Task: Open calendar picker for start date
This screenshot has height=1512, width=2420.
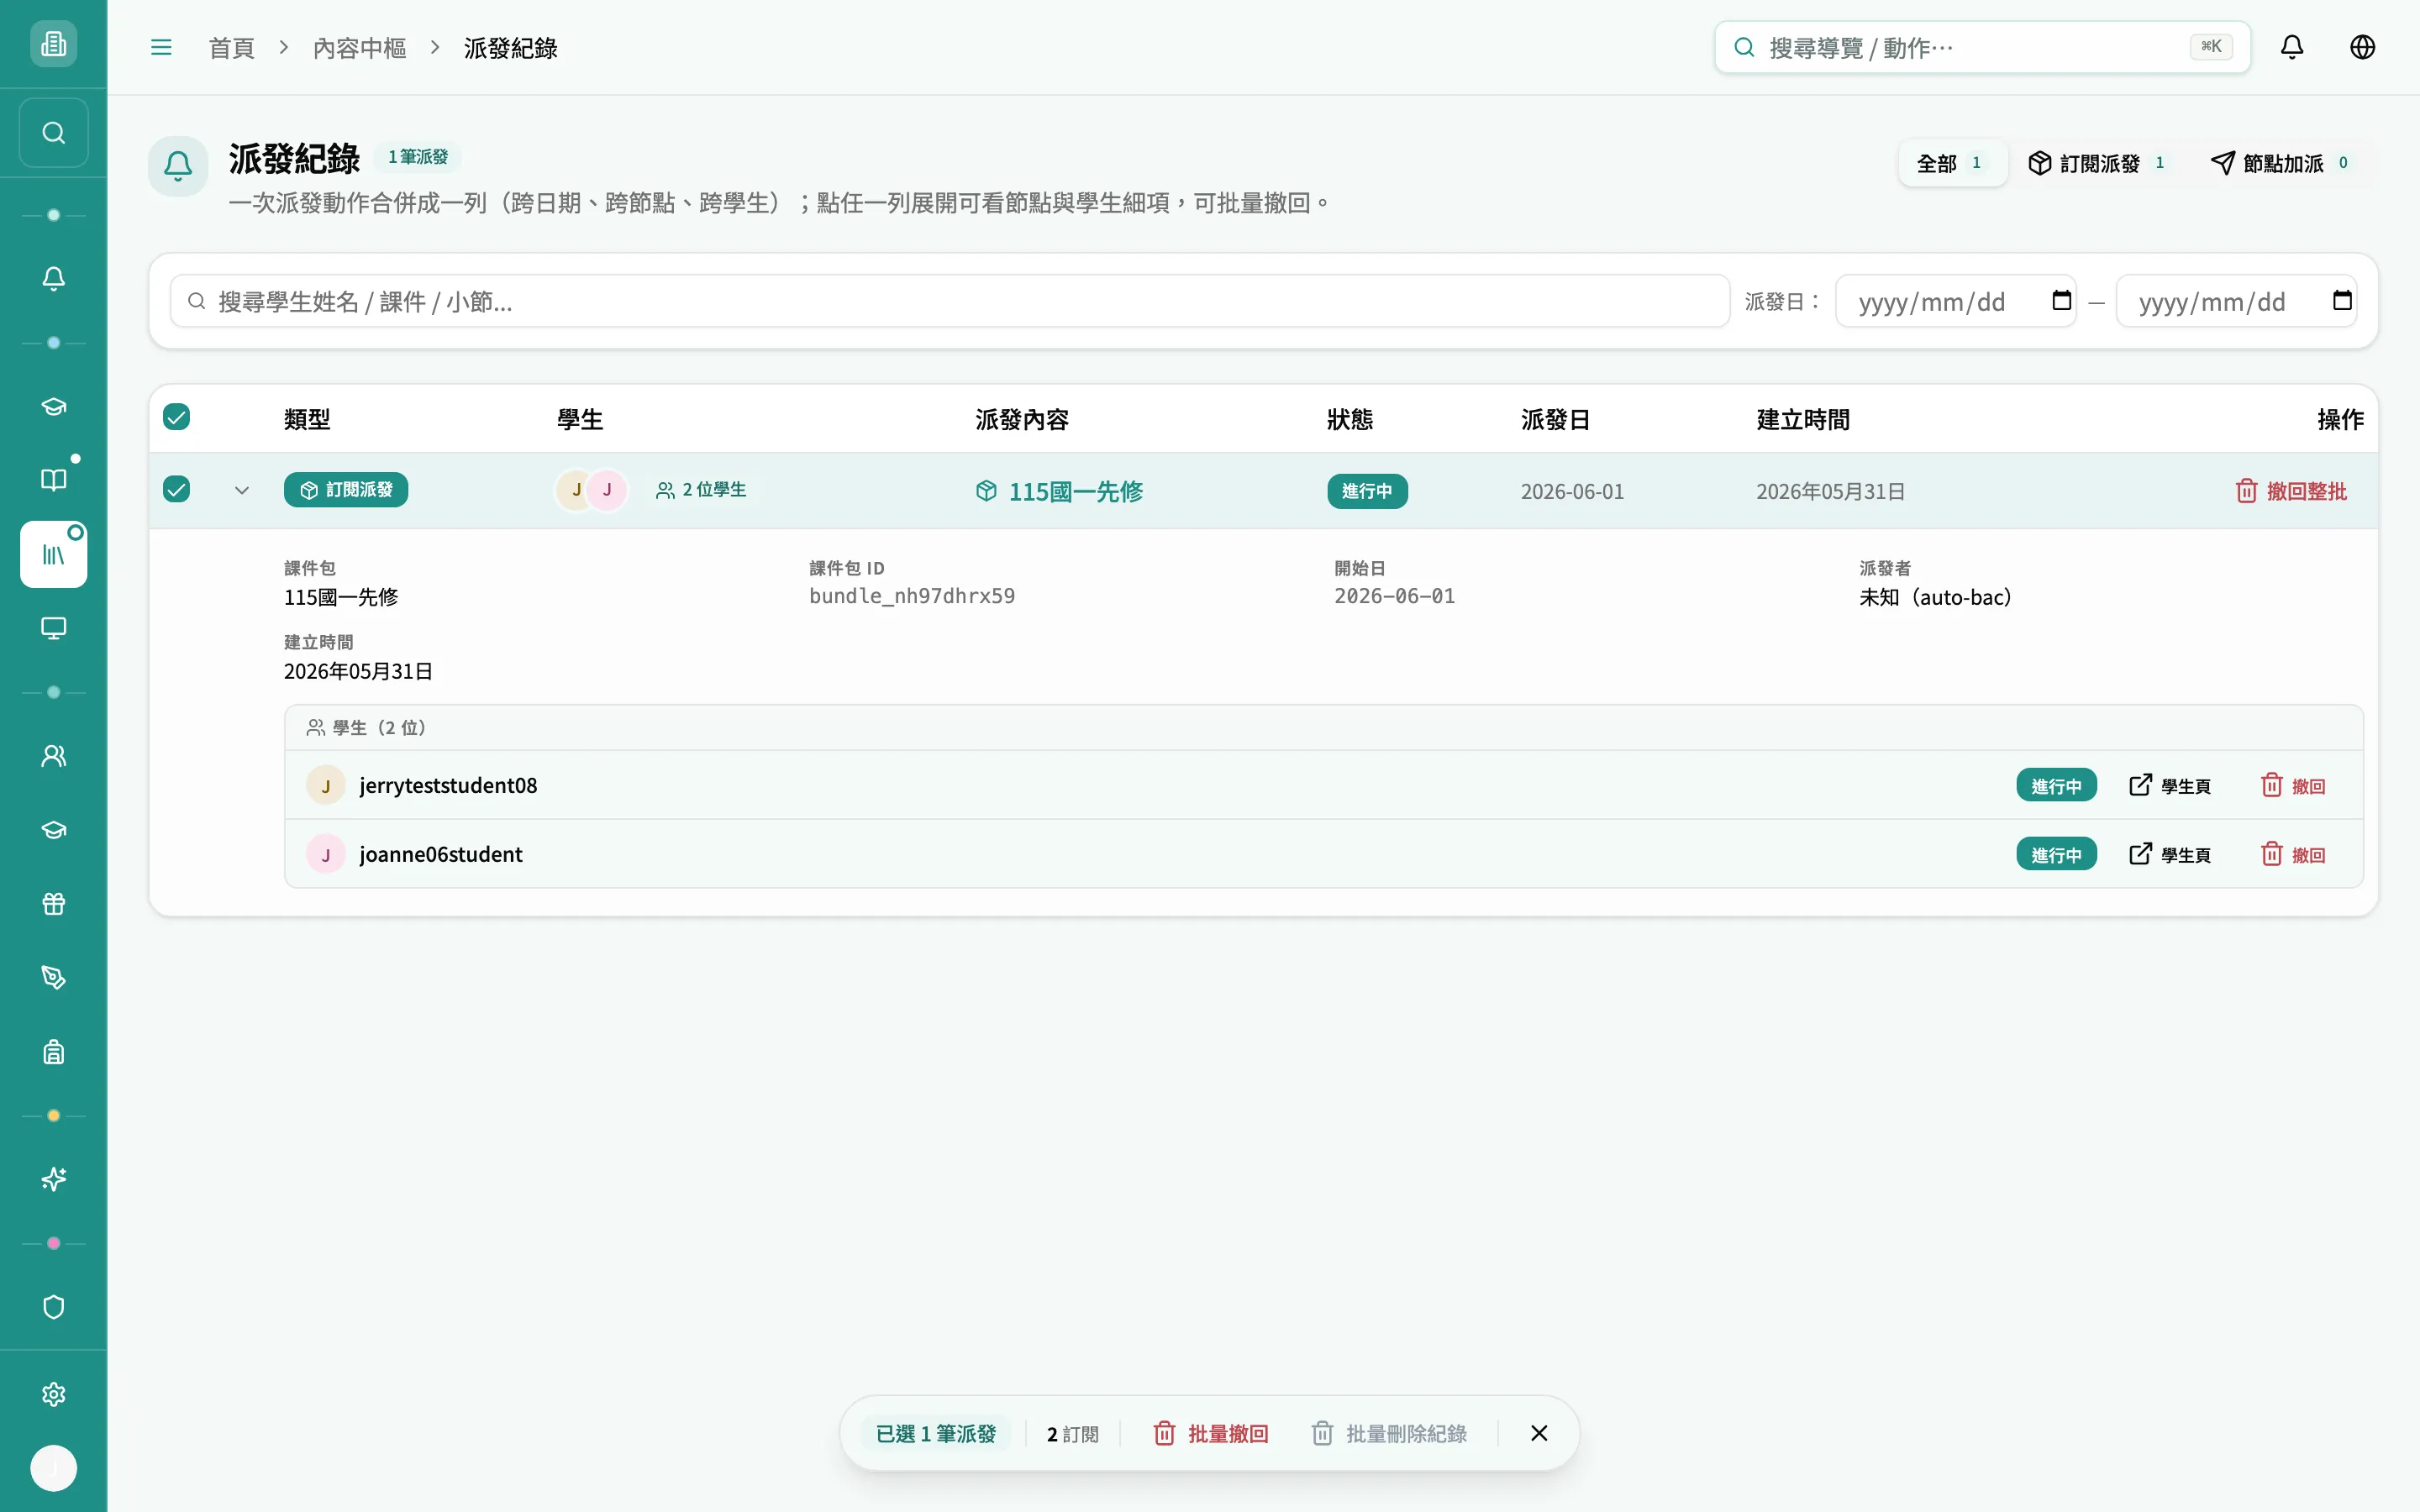Action: [x=2061, y=300]
